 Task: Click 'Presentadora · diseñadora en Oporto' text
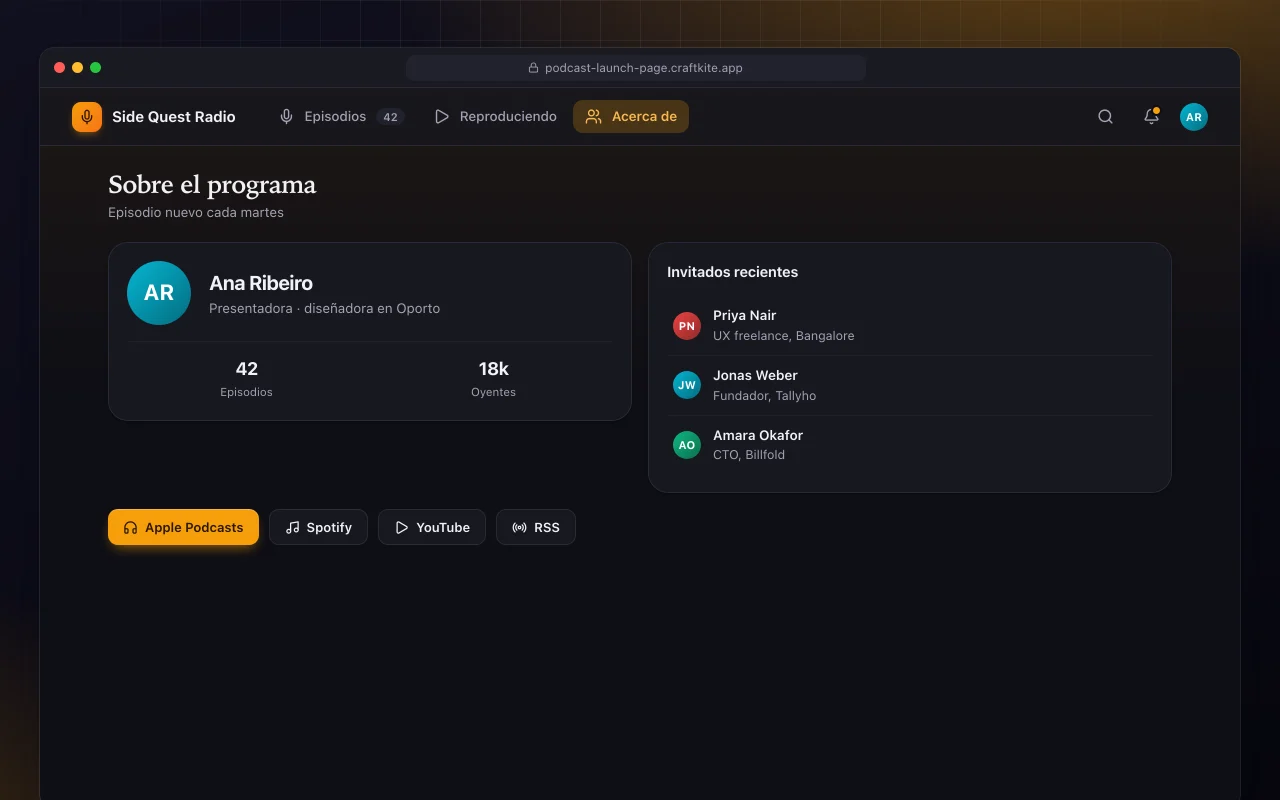click(x=324, y=308)
